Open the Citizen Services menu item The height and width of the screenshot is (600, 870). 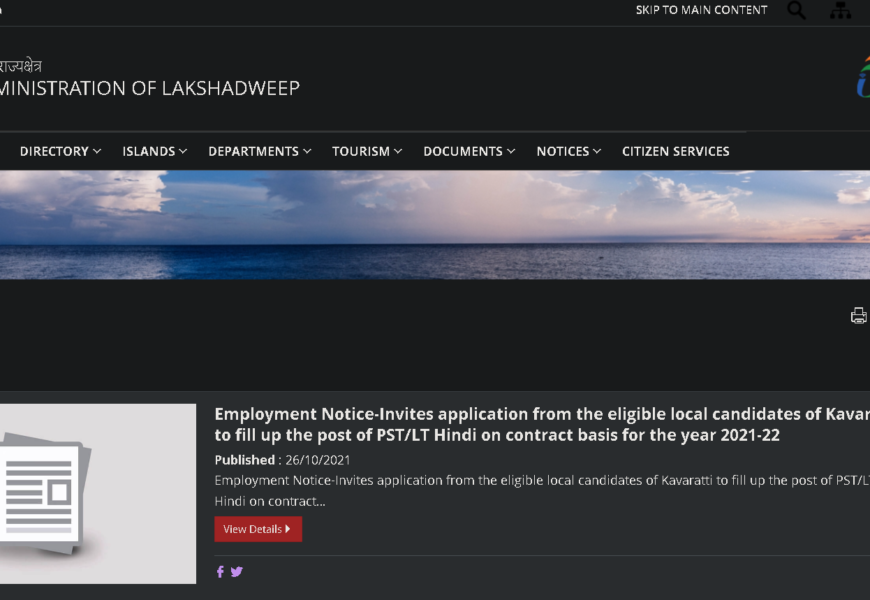pyautogui.click(x=675, y=151)
